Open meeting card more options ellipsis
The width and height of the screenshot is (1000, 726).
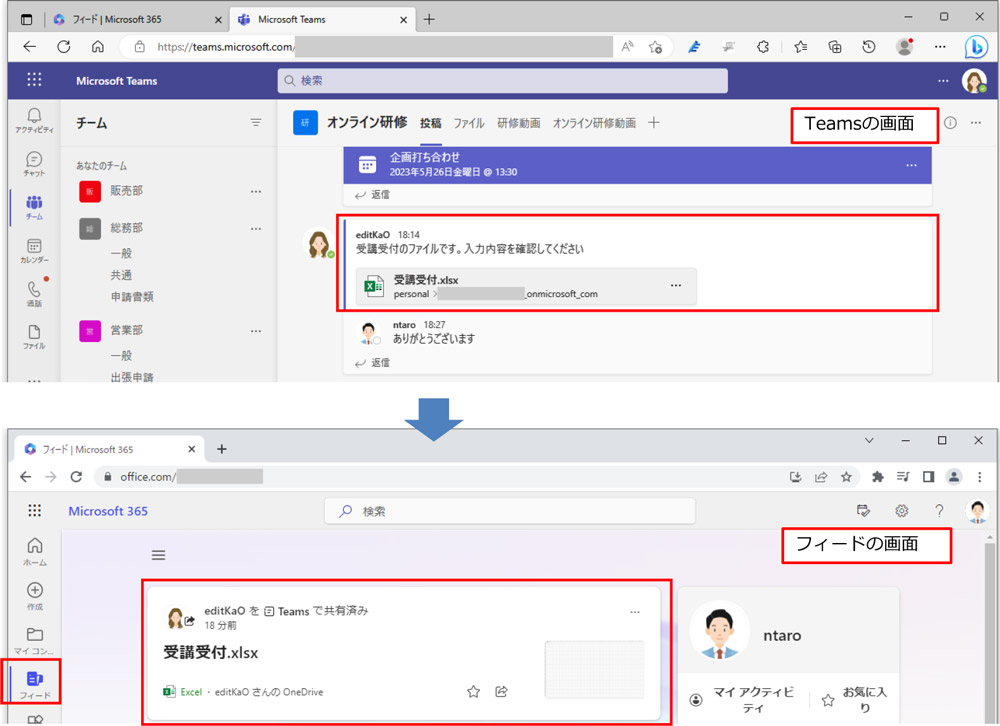click(x=911, y=165)
